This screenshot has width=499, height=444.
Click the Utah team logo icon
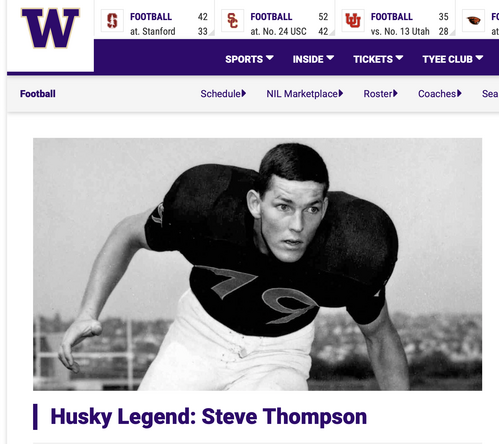pos(353,21)
